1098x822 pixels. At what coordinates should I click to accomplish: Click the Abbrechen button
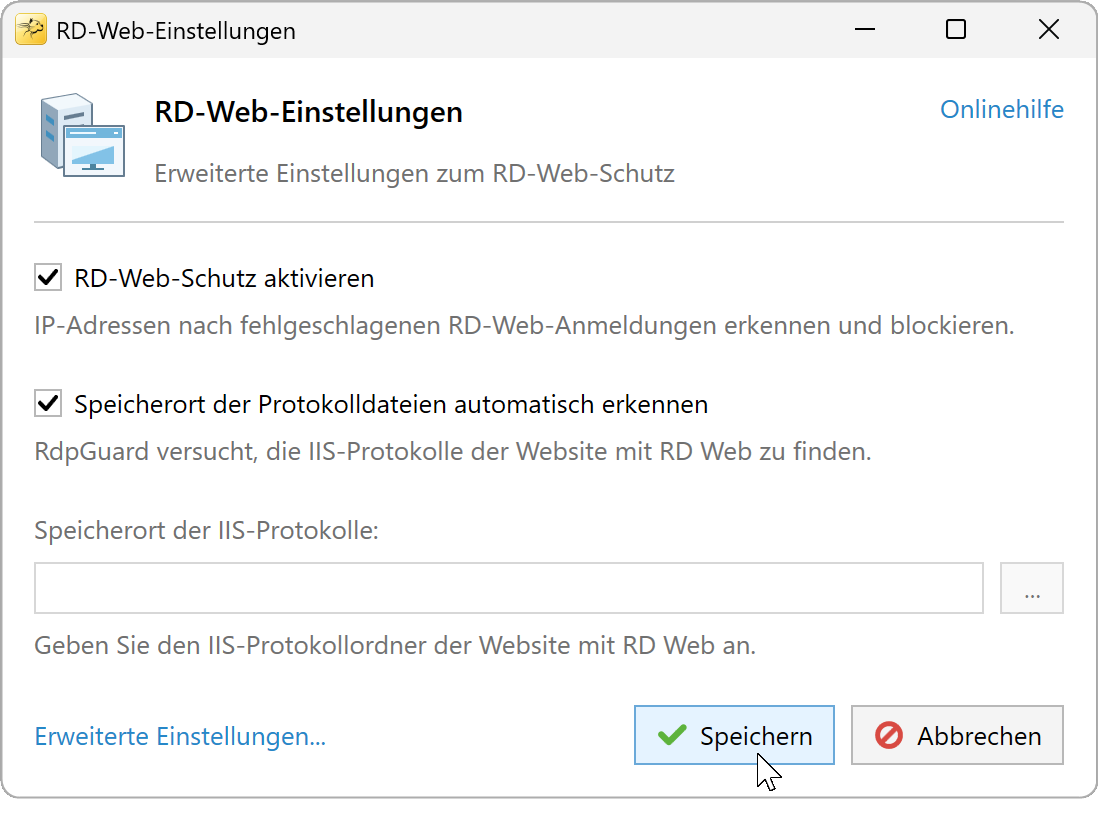pyautogui.click(x=957, y=735)
